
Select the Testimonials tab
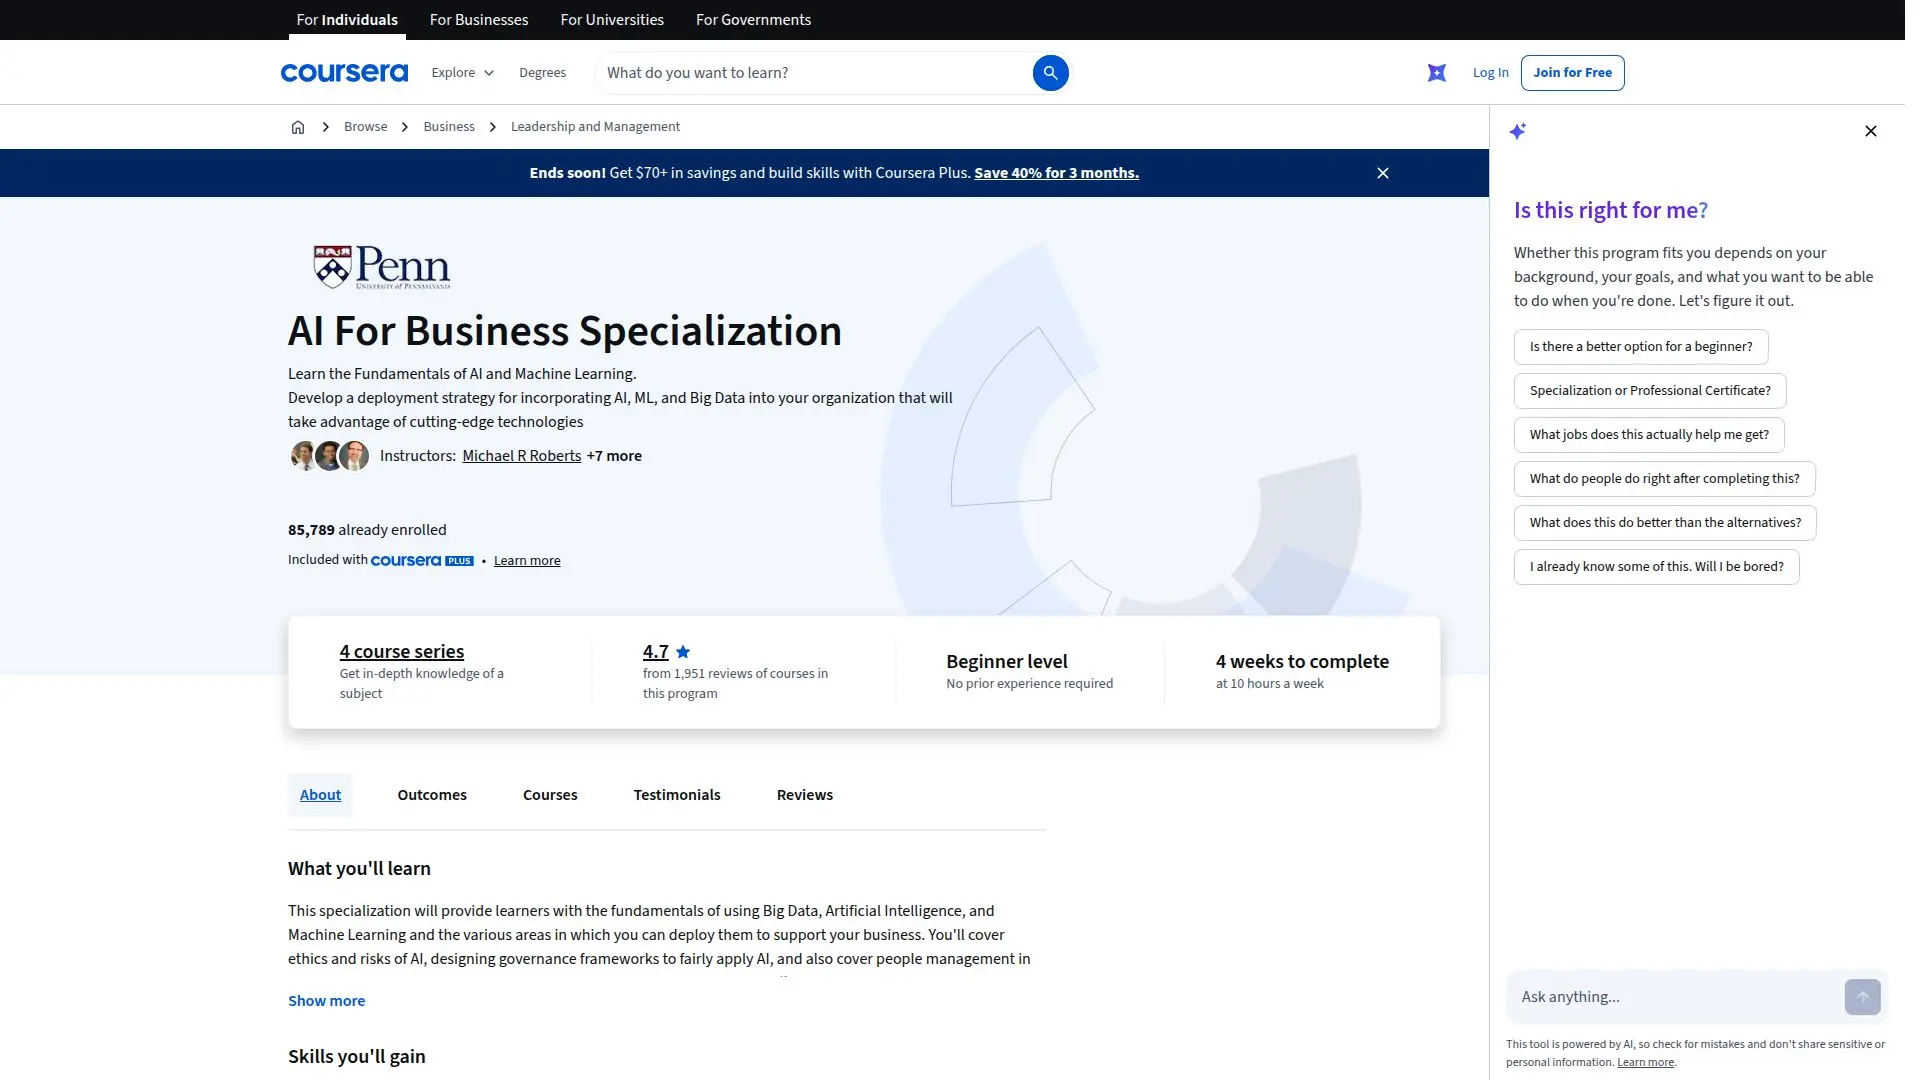click(x=677, y=795)
